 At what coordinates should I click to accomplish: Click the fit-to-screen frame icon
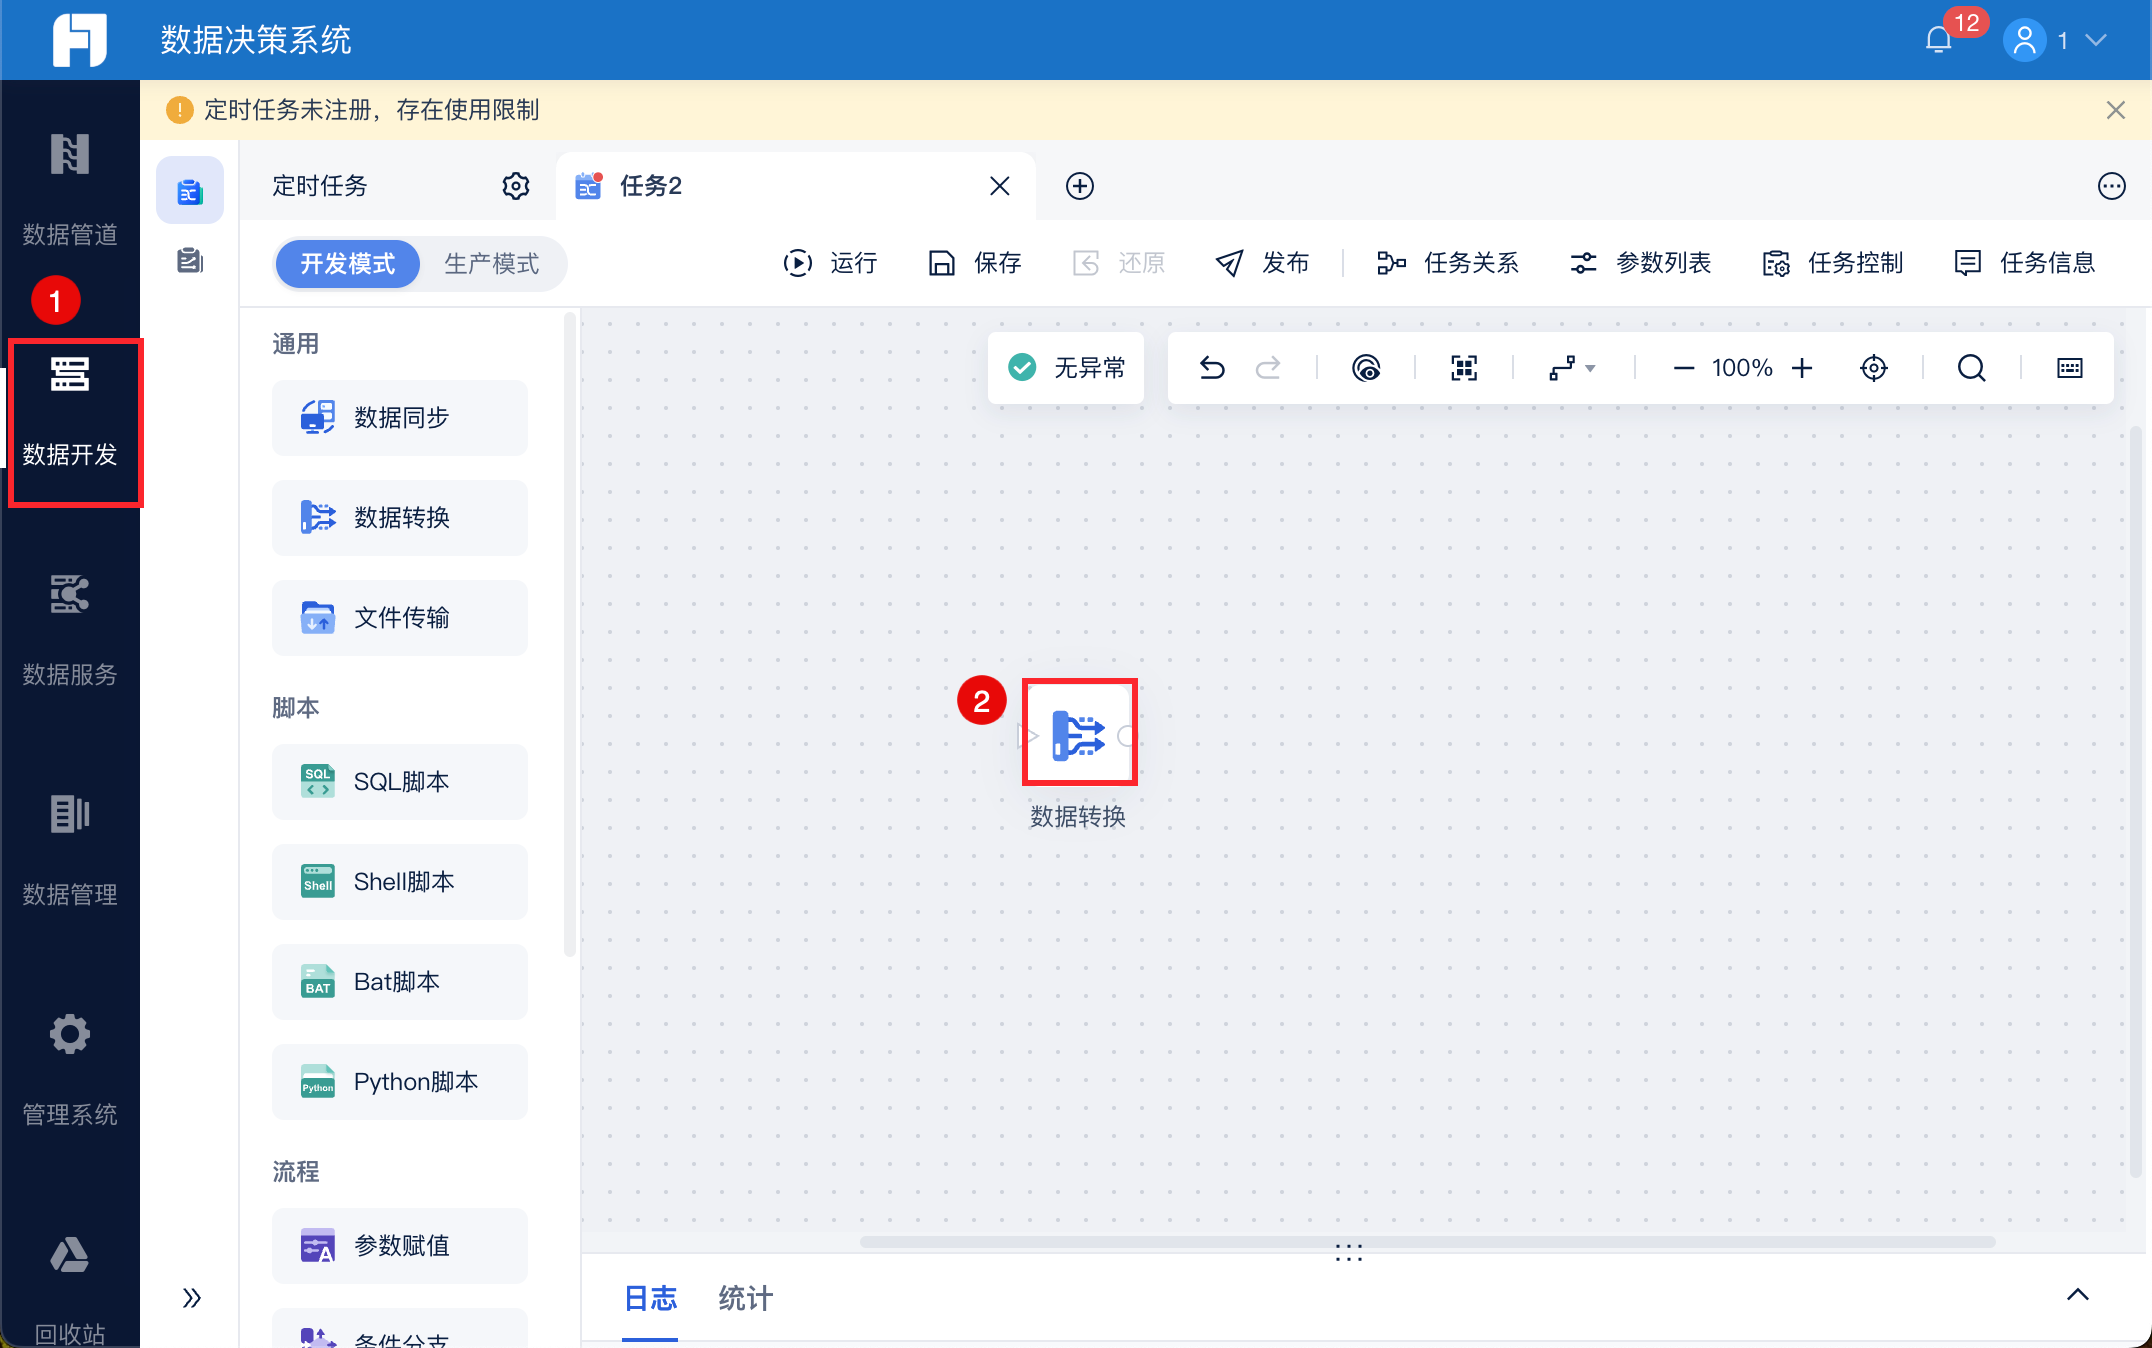(x=1464, y=368)
